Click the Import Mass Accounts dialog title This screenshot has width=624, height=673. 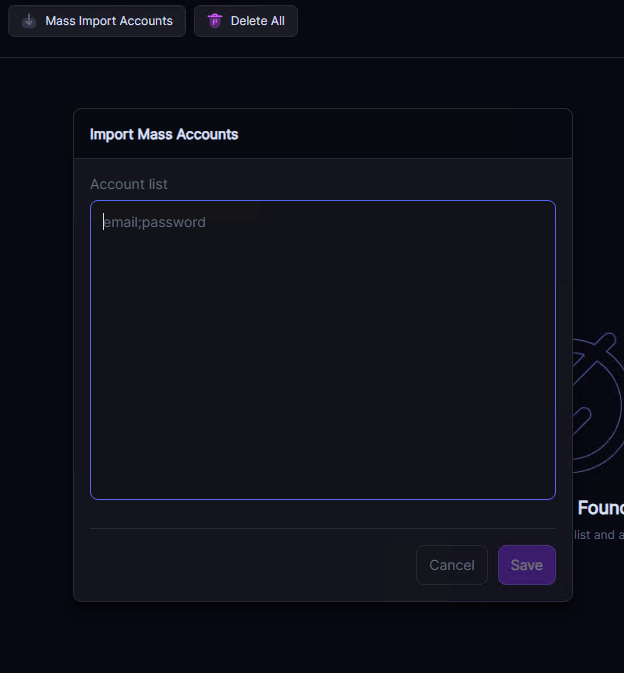[x=164, y=134]
